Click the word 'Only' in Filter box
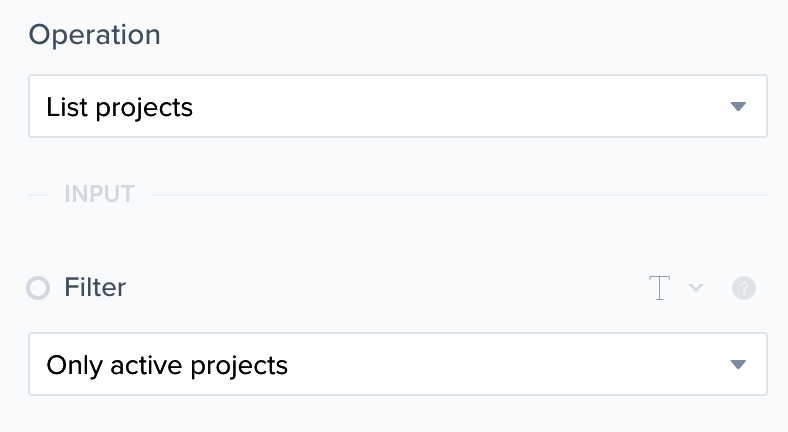 click(70, 365)
